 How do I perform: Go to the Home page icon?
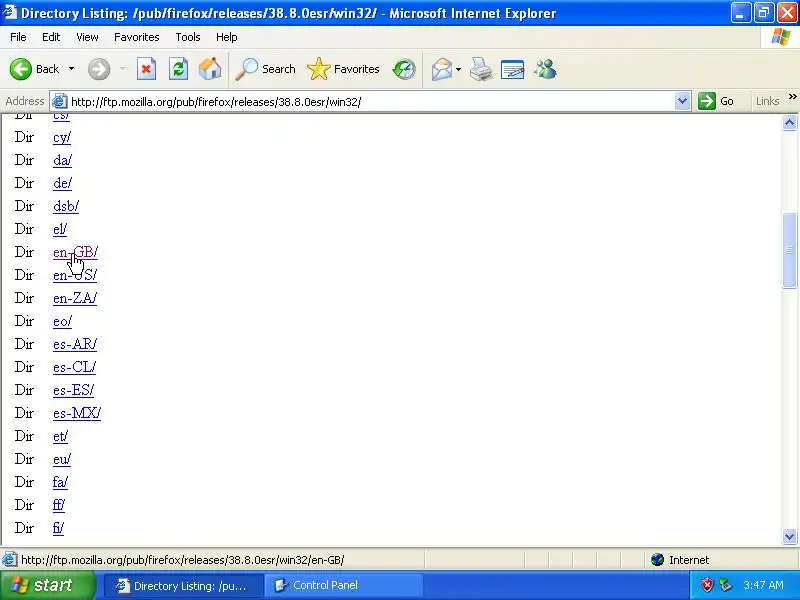tap(210, 69)
